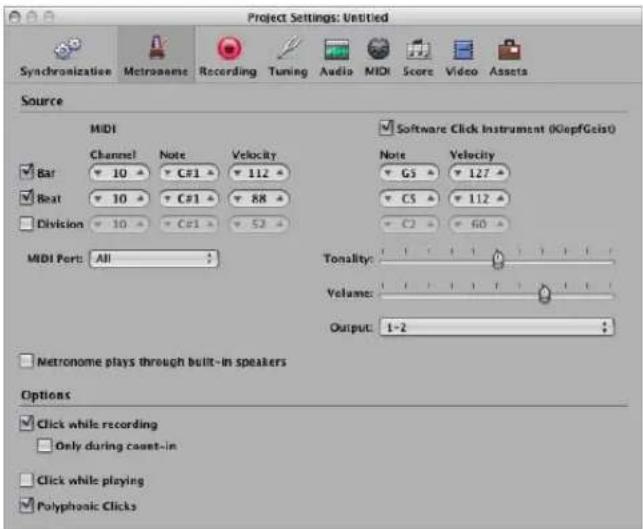This screenshot has width=643, height=529.
Task: Decrease Beat MIDI velocity 88 arrow
Action: 237,199
